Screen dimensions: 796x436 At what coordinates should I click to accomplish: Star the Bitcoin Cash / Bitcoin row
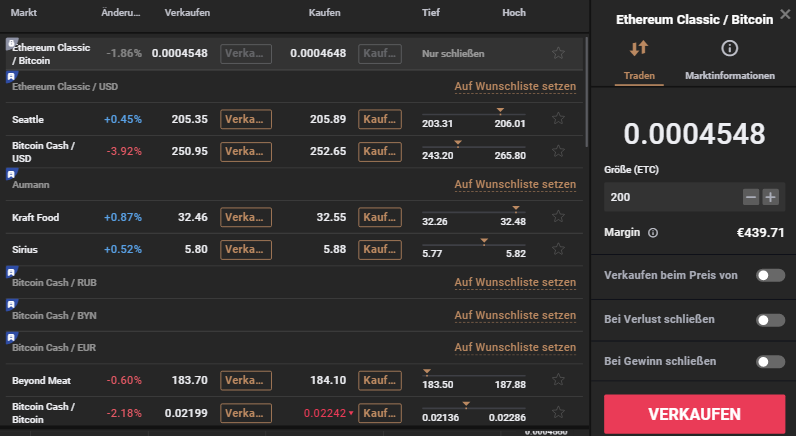coord(558,413)
